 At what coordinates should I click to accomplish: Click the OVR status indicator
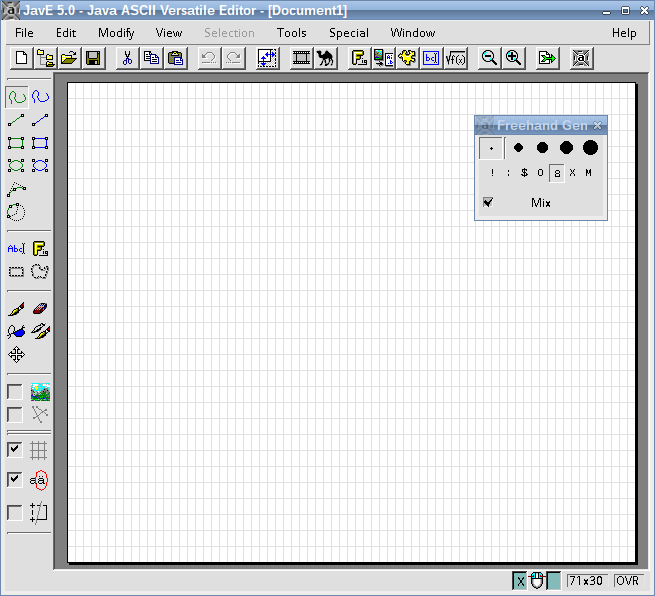[627, 581]
